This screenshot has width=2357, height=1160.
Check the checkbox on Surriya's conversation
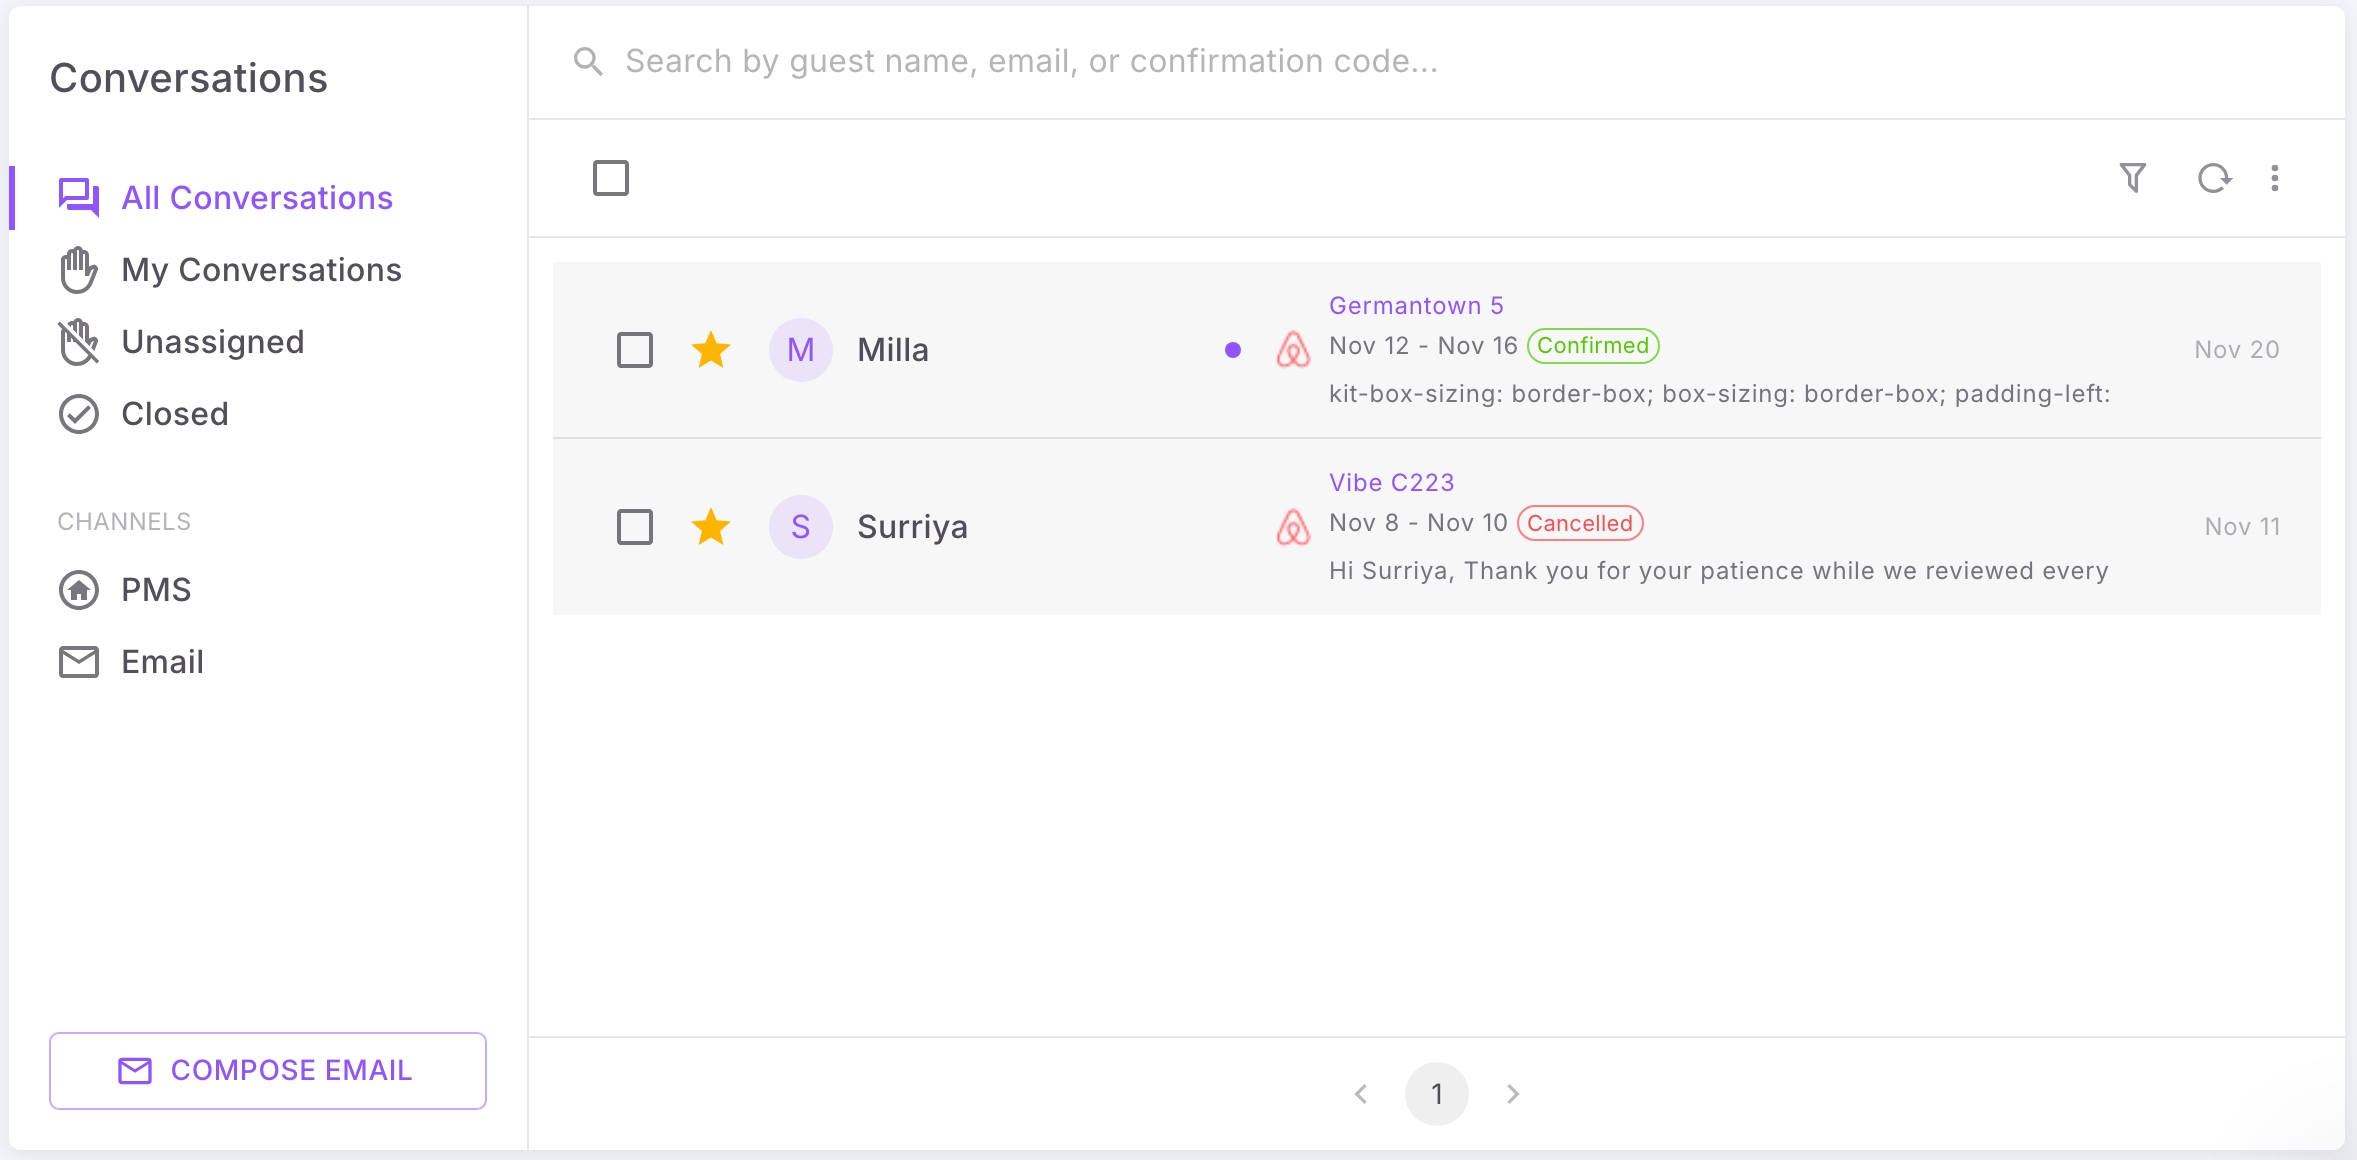pos(635,526)
